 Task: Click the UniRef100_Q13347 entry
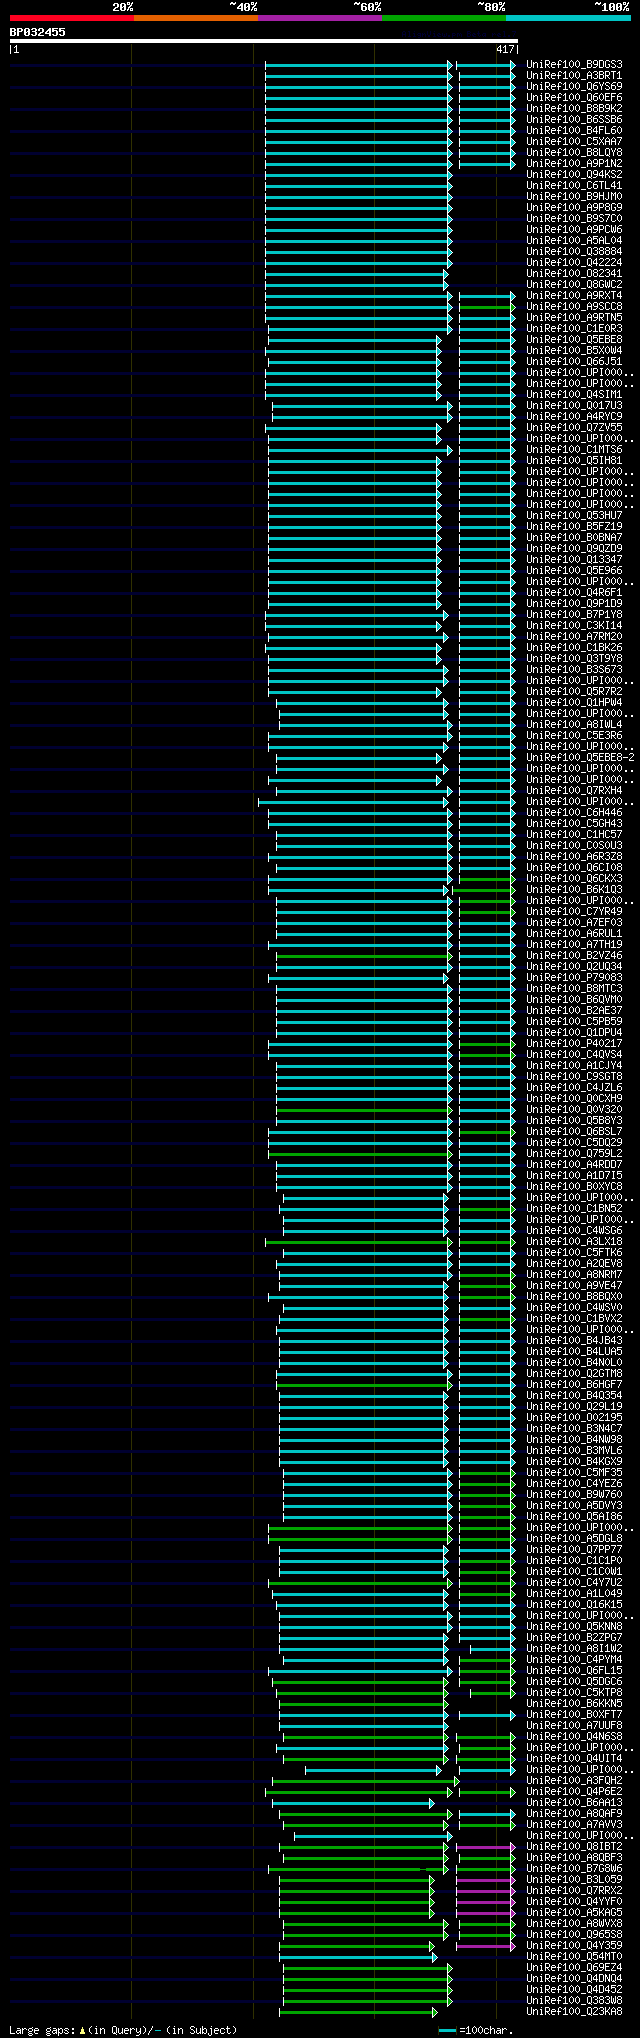click(x=574, y=559)
